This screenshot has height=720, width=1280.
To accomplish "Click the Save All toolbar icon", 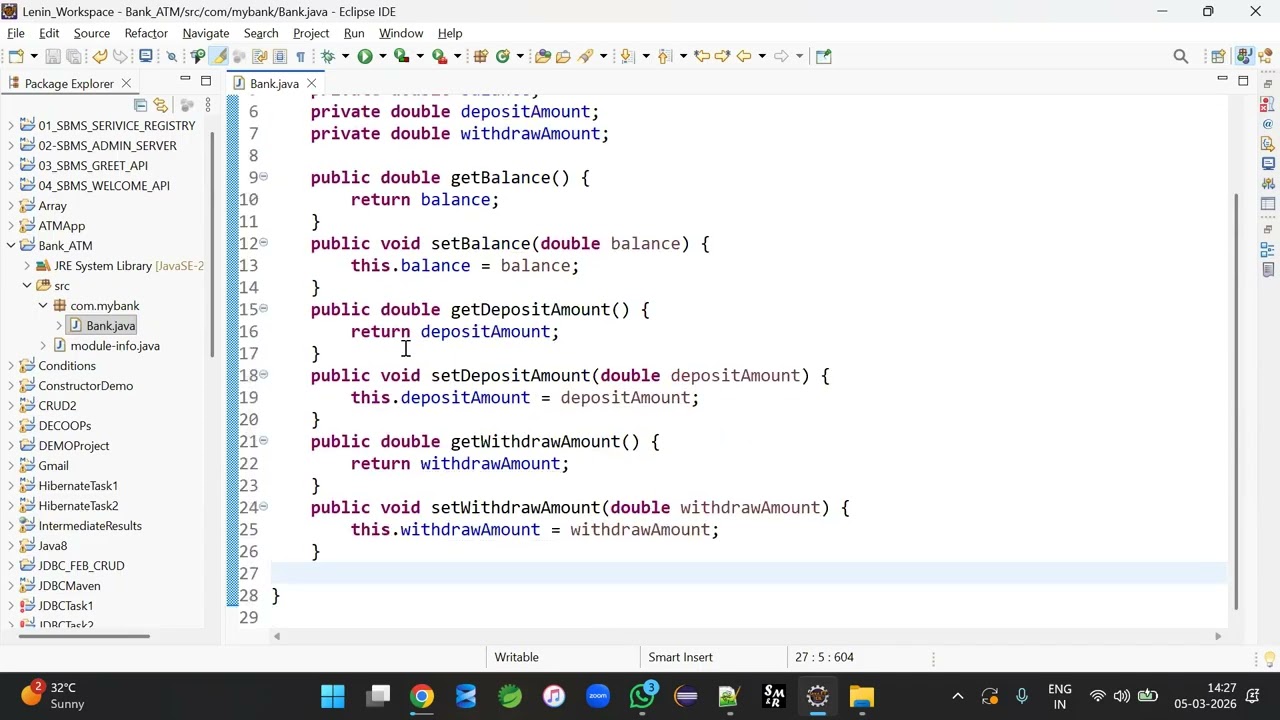I will (x=73, y=56).
